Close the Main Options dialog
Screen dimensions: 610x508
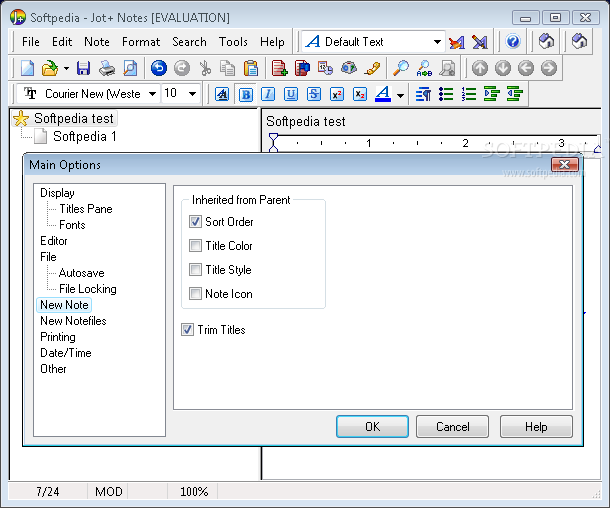(x=564, y=165)
